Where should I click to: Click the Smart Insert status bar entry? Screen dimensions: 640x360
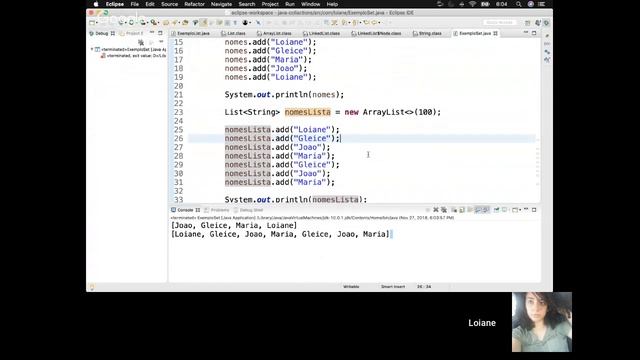click(393, 287)
